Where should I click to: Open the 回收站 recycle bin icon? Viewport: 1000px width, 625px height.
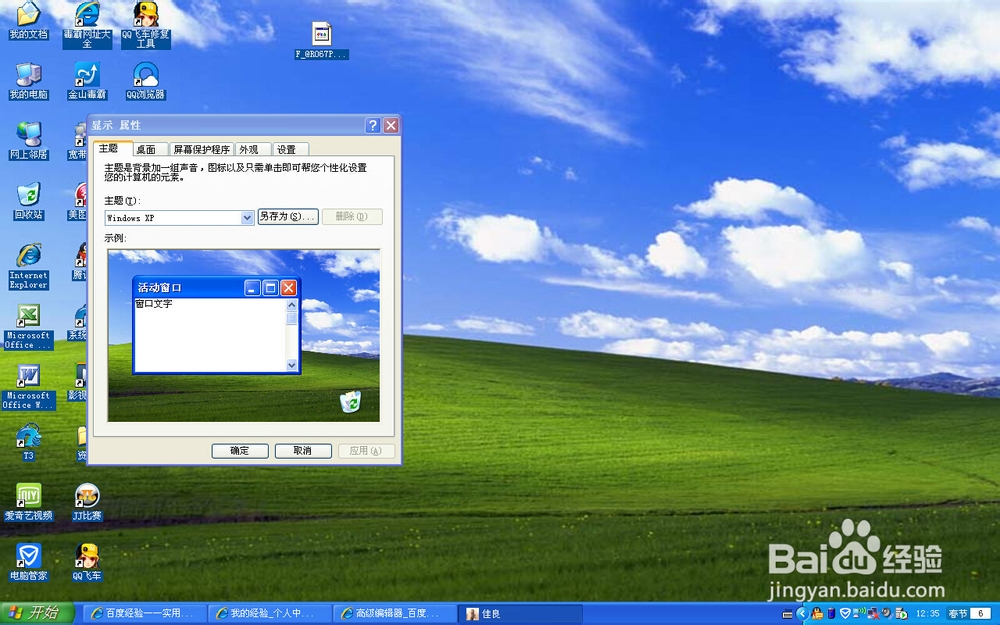point(28,201)
